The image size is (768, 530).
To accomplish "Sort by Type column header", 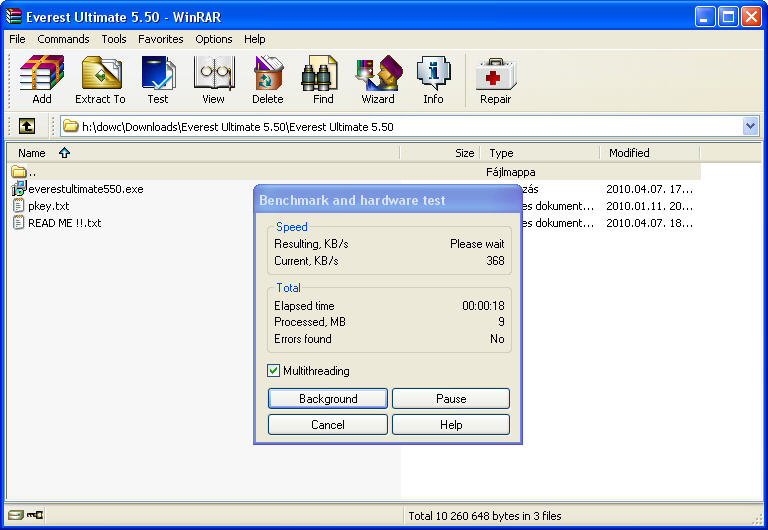I will 541,153.
